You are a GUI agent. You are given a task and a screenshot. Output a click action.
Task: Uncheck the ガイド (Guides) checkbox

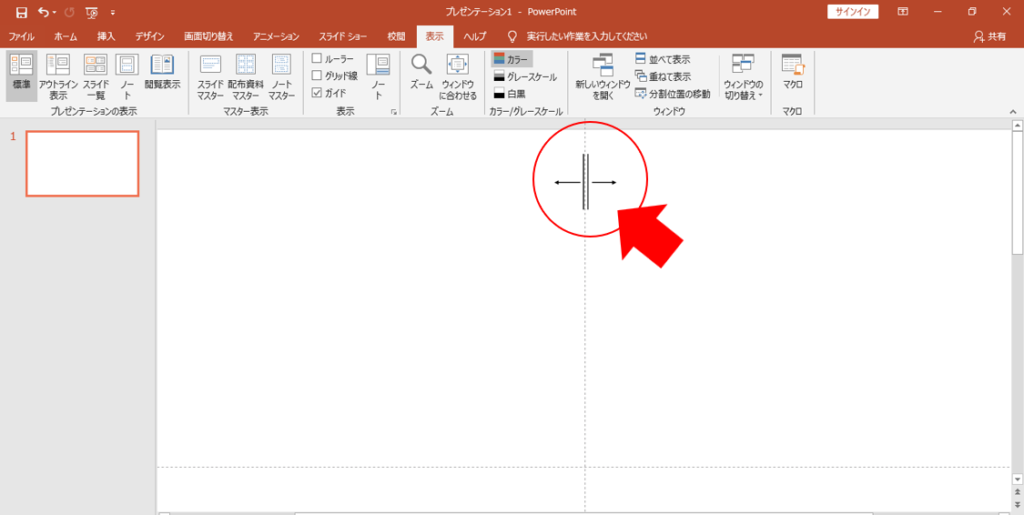click(x=317, y=93)
